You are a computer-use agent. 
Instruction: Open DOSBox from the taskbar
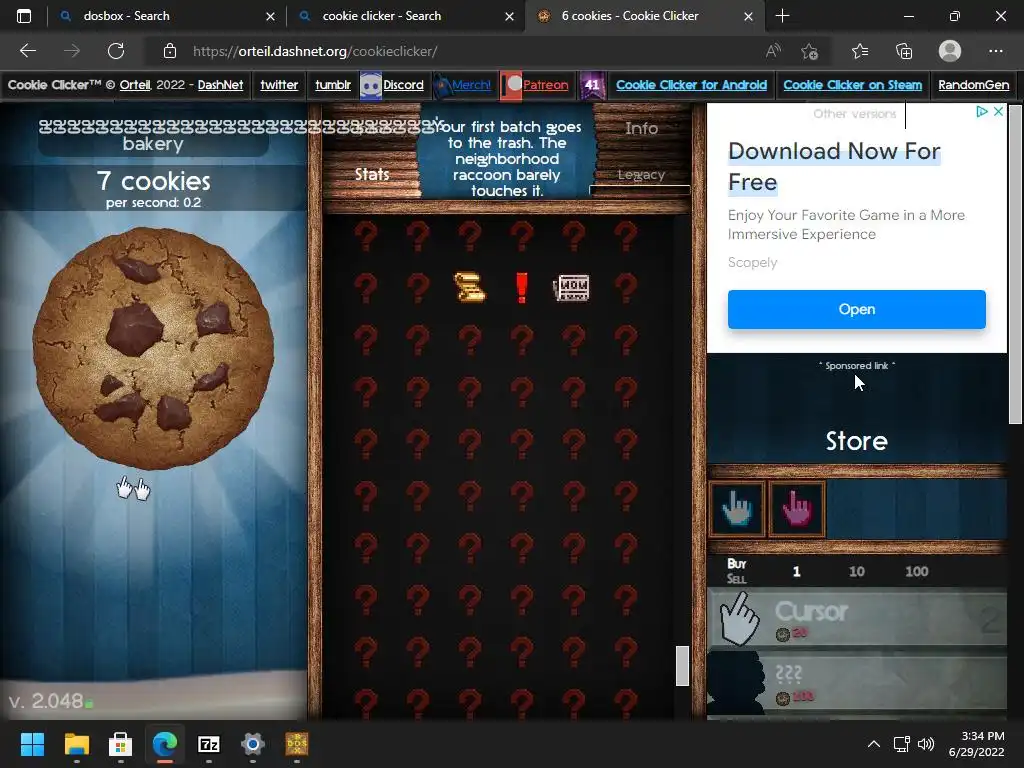tap(297, 744)
